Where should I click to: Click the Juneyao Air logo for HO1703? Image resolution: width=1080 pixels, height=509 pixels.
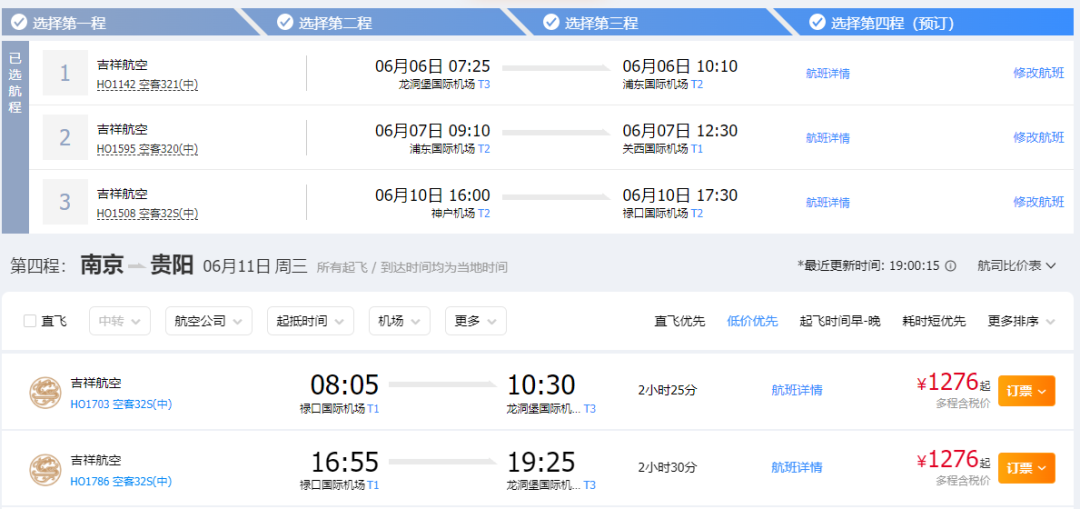45,393
